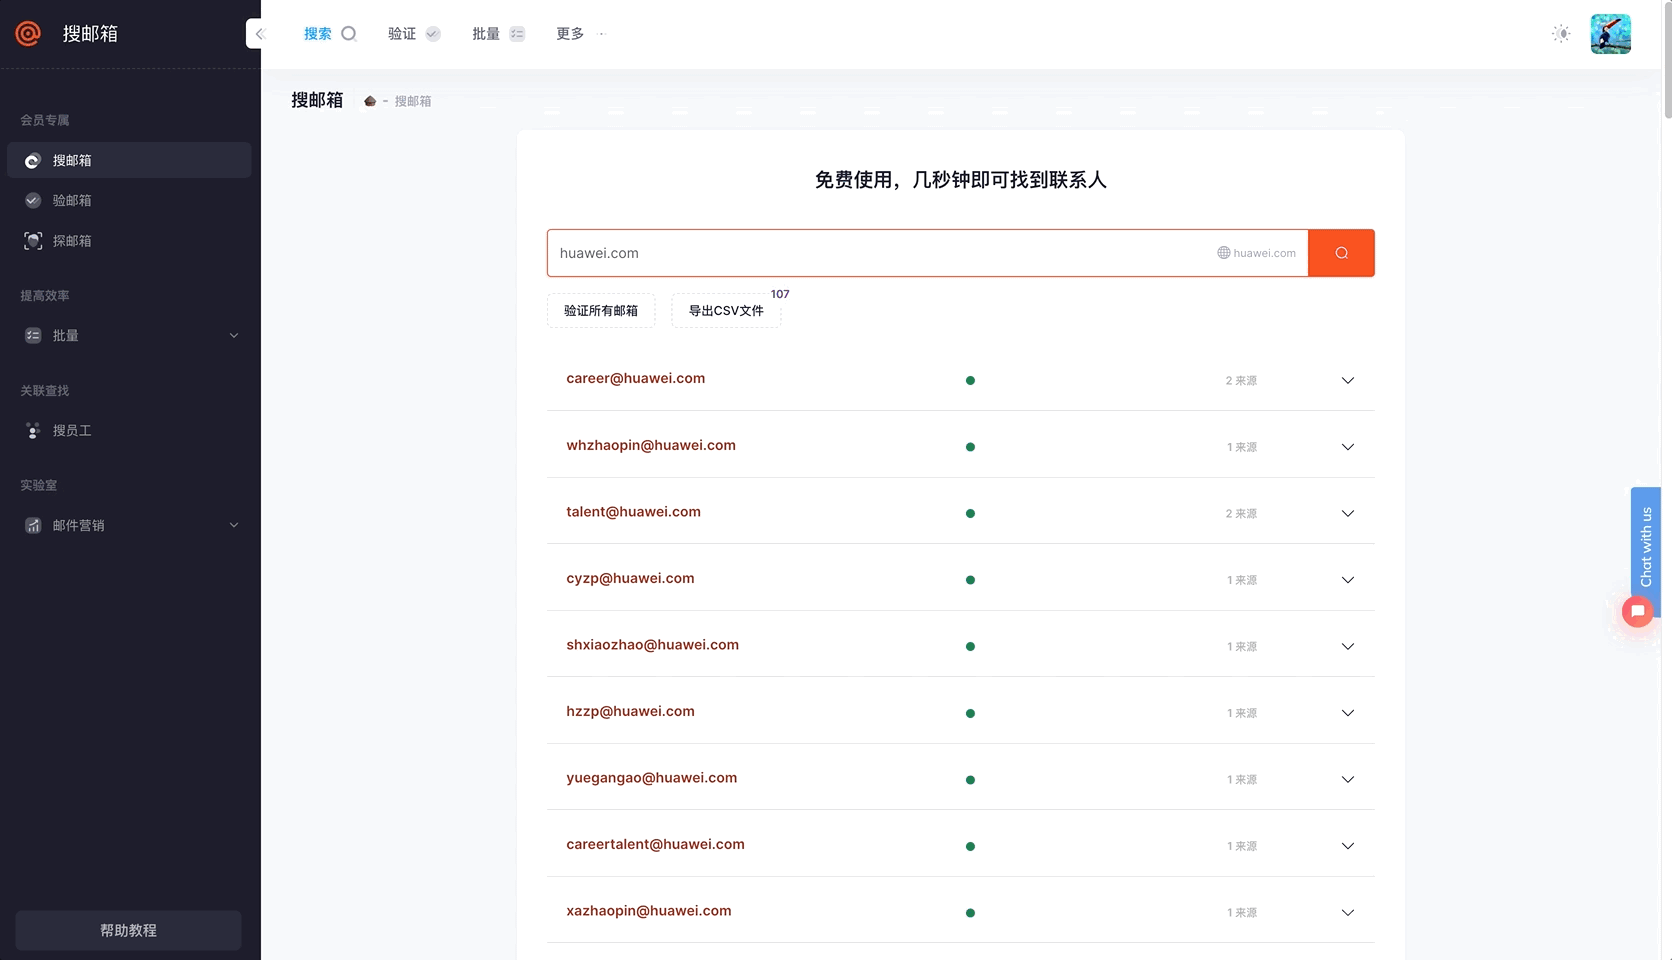Open the 更多 top menu
The image size is (1672, 960).
click(581, 34)
